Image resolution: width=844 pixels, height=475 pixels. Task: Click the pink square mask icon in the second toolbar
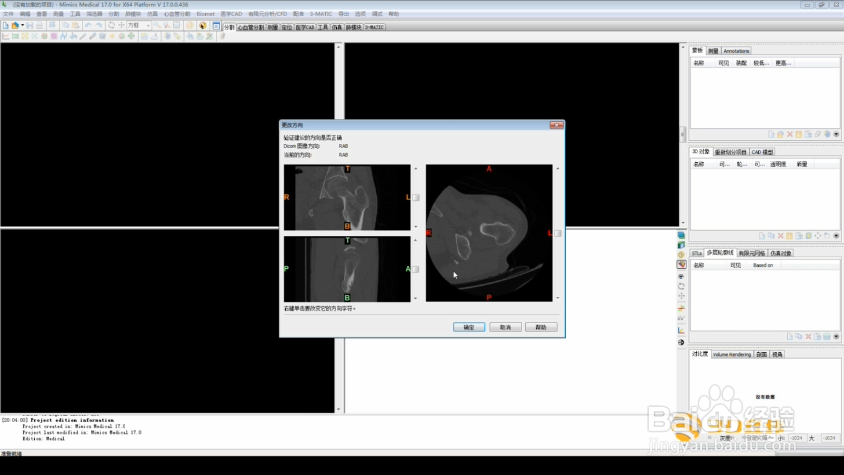[54, 36]
